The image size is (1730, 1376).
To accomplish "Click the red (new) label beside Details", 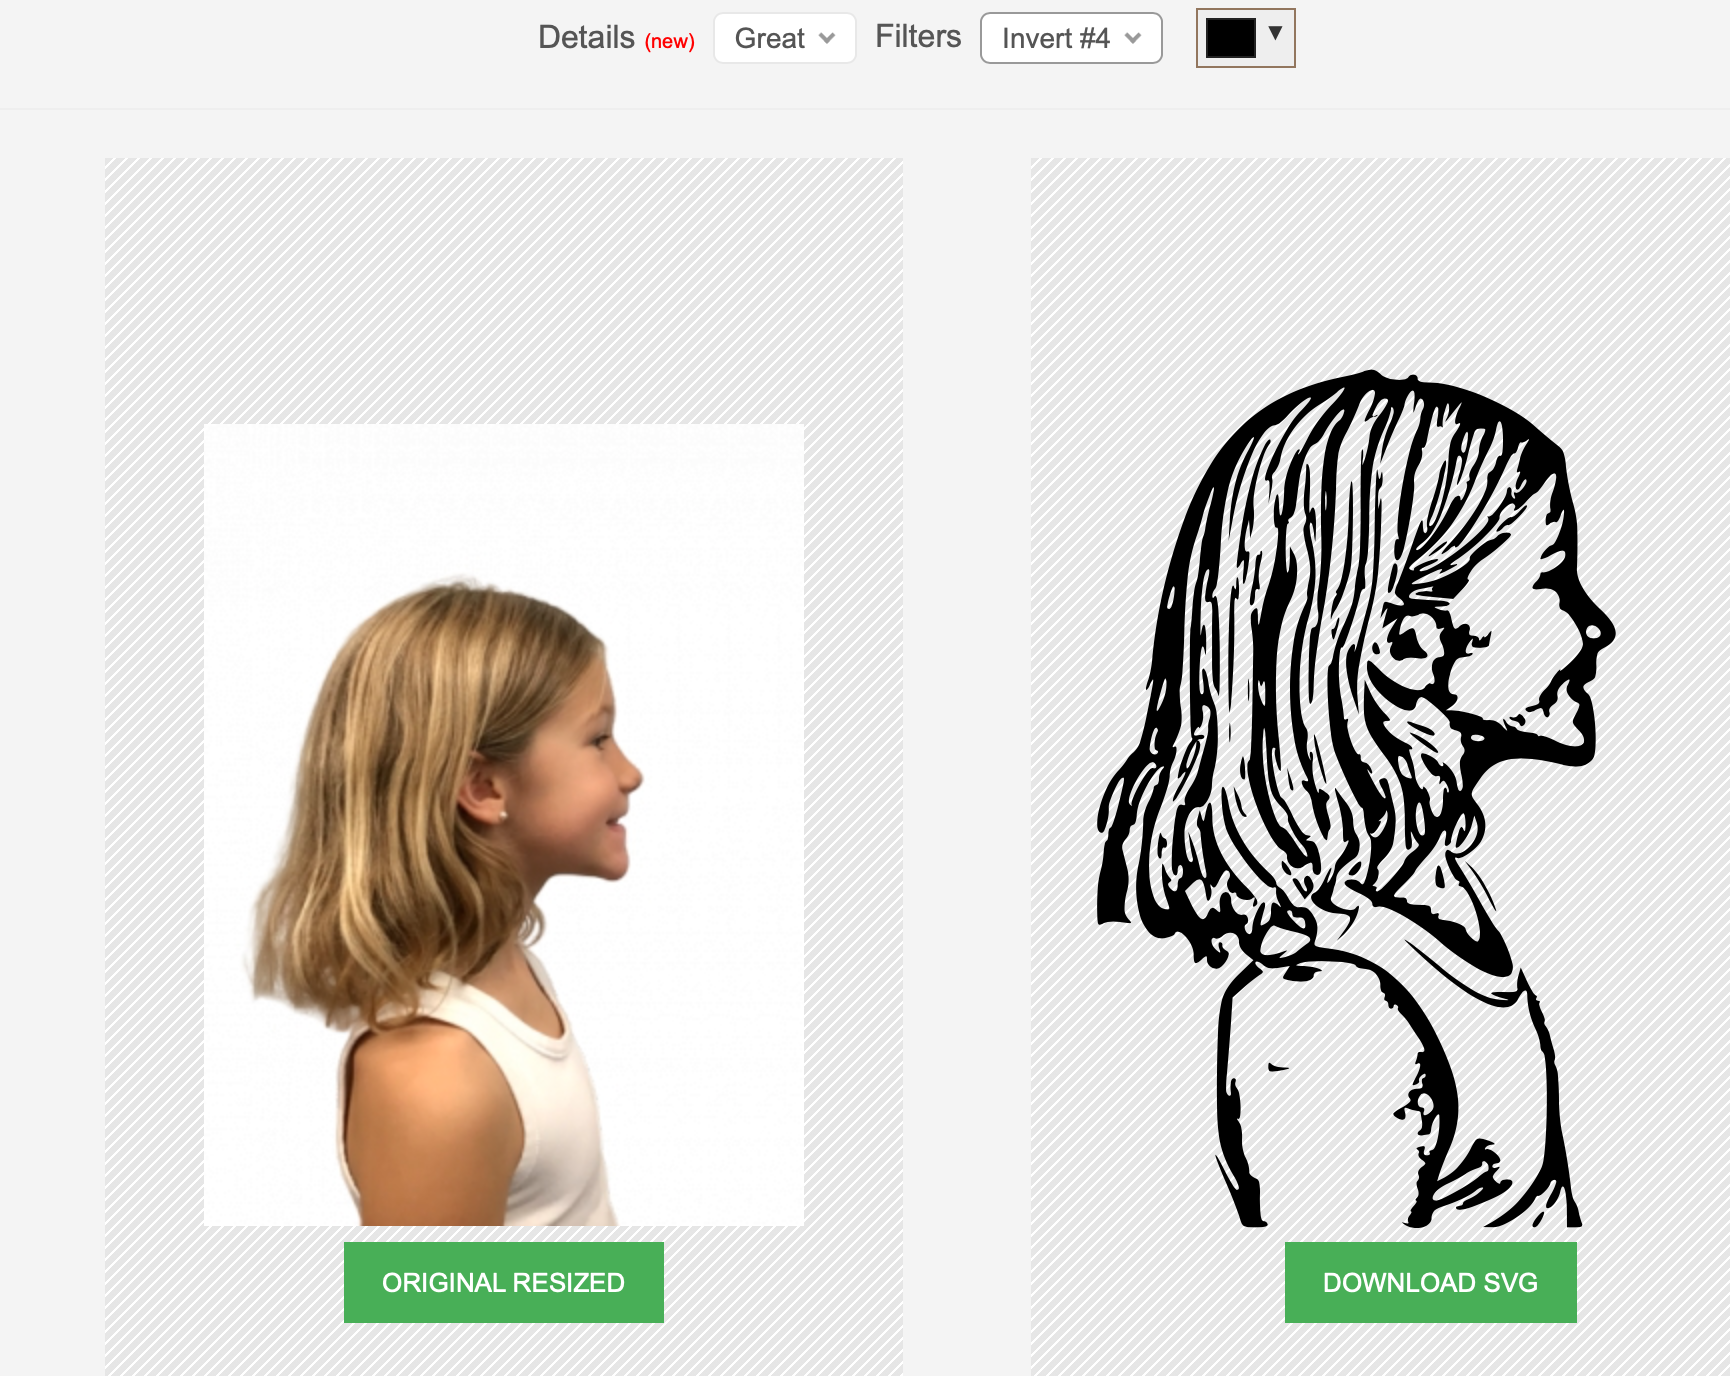I will (668, 41).
